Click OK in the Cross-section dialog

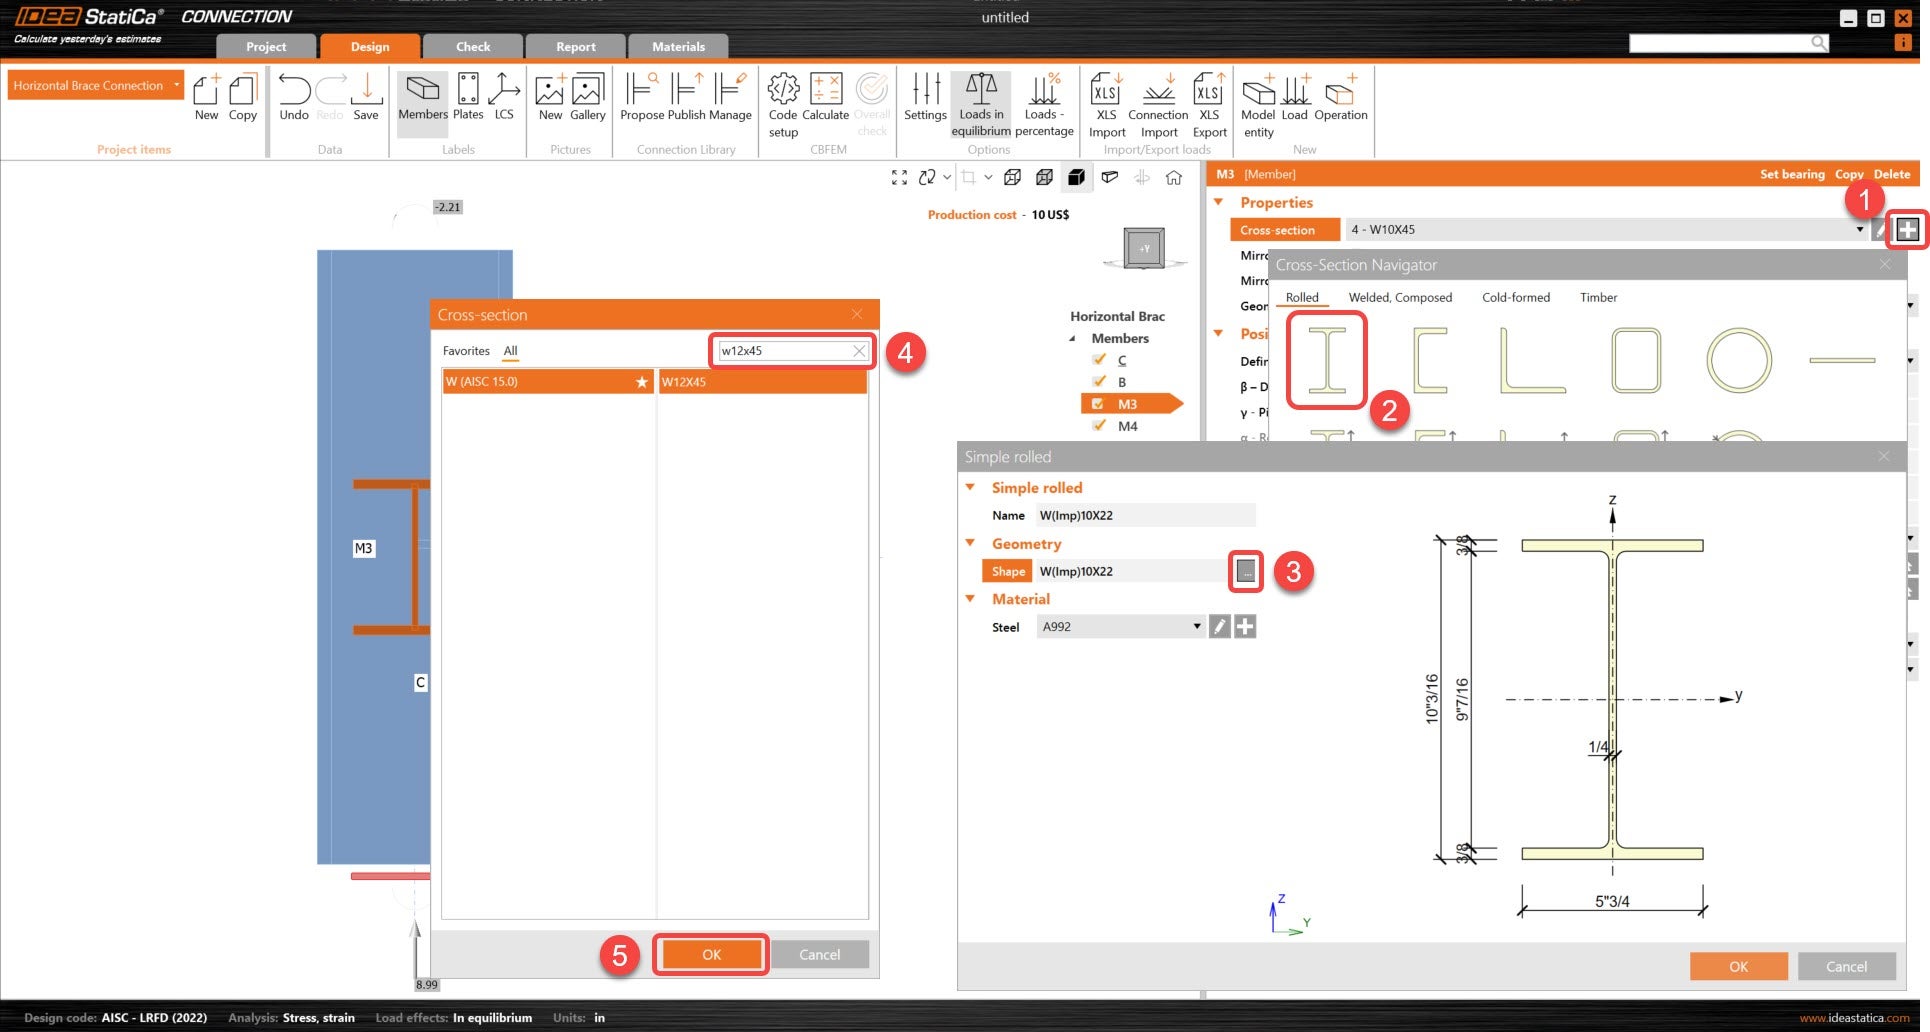coord(711,955)
